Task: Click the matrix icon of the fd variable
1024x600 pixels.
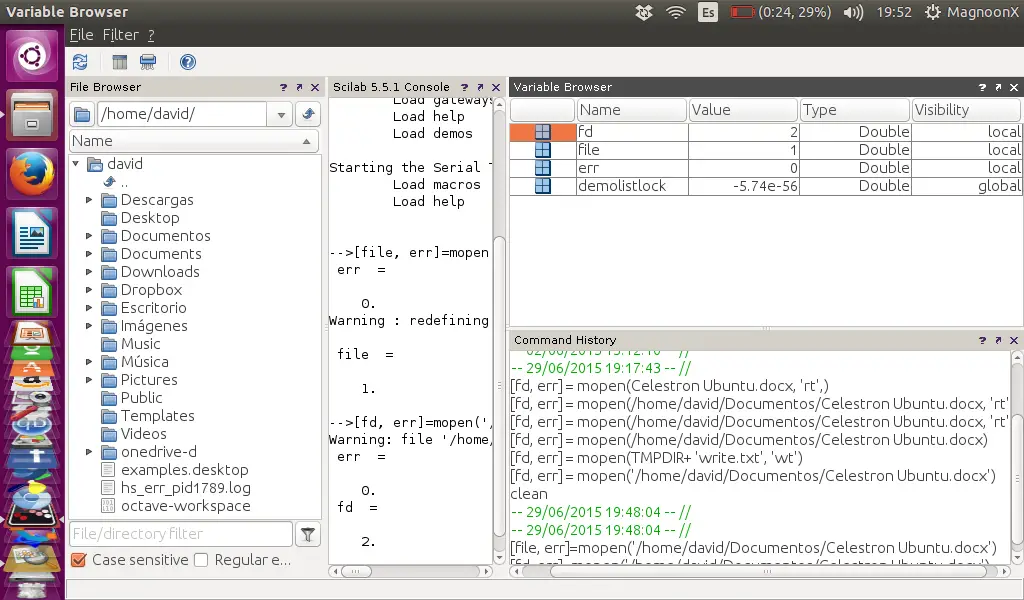Action: point(543,132)
